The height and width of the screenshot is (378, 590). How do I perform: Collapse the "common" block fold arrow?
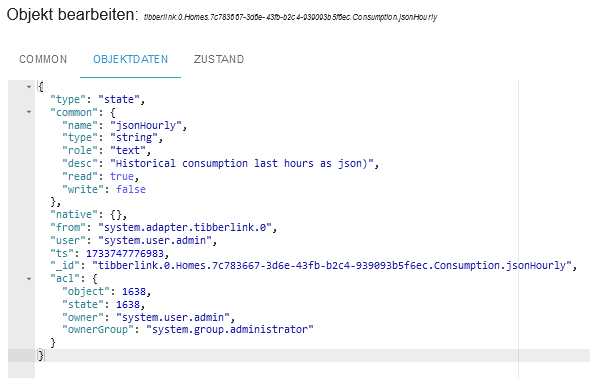tap(29, 112)
